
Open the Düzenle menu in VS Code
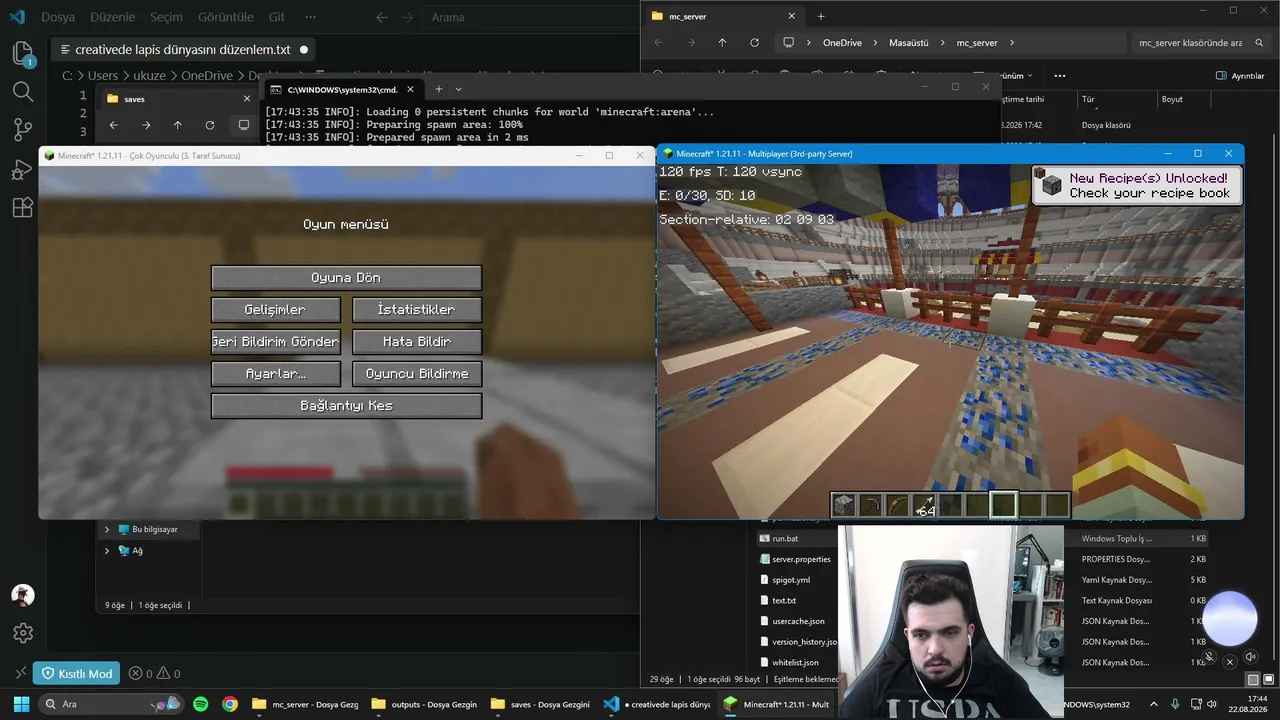112,17
